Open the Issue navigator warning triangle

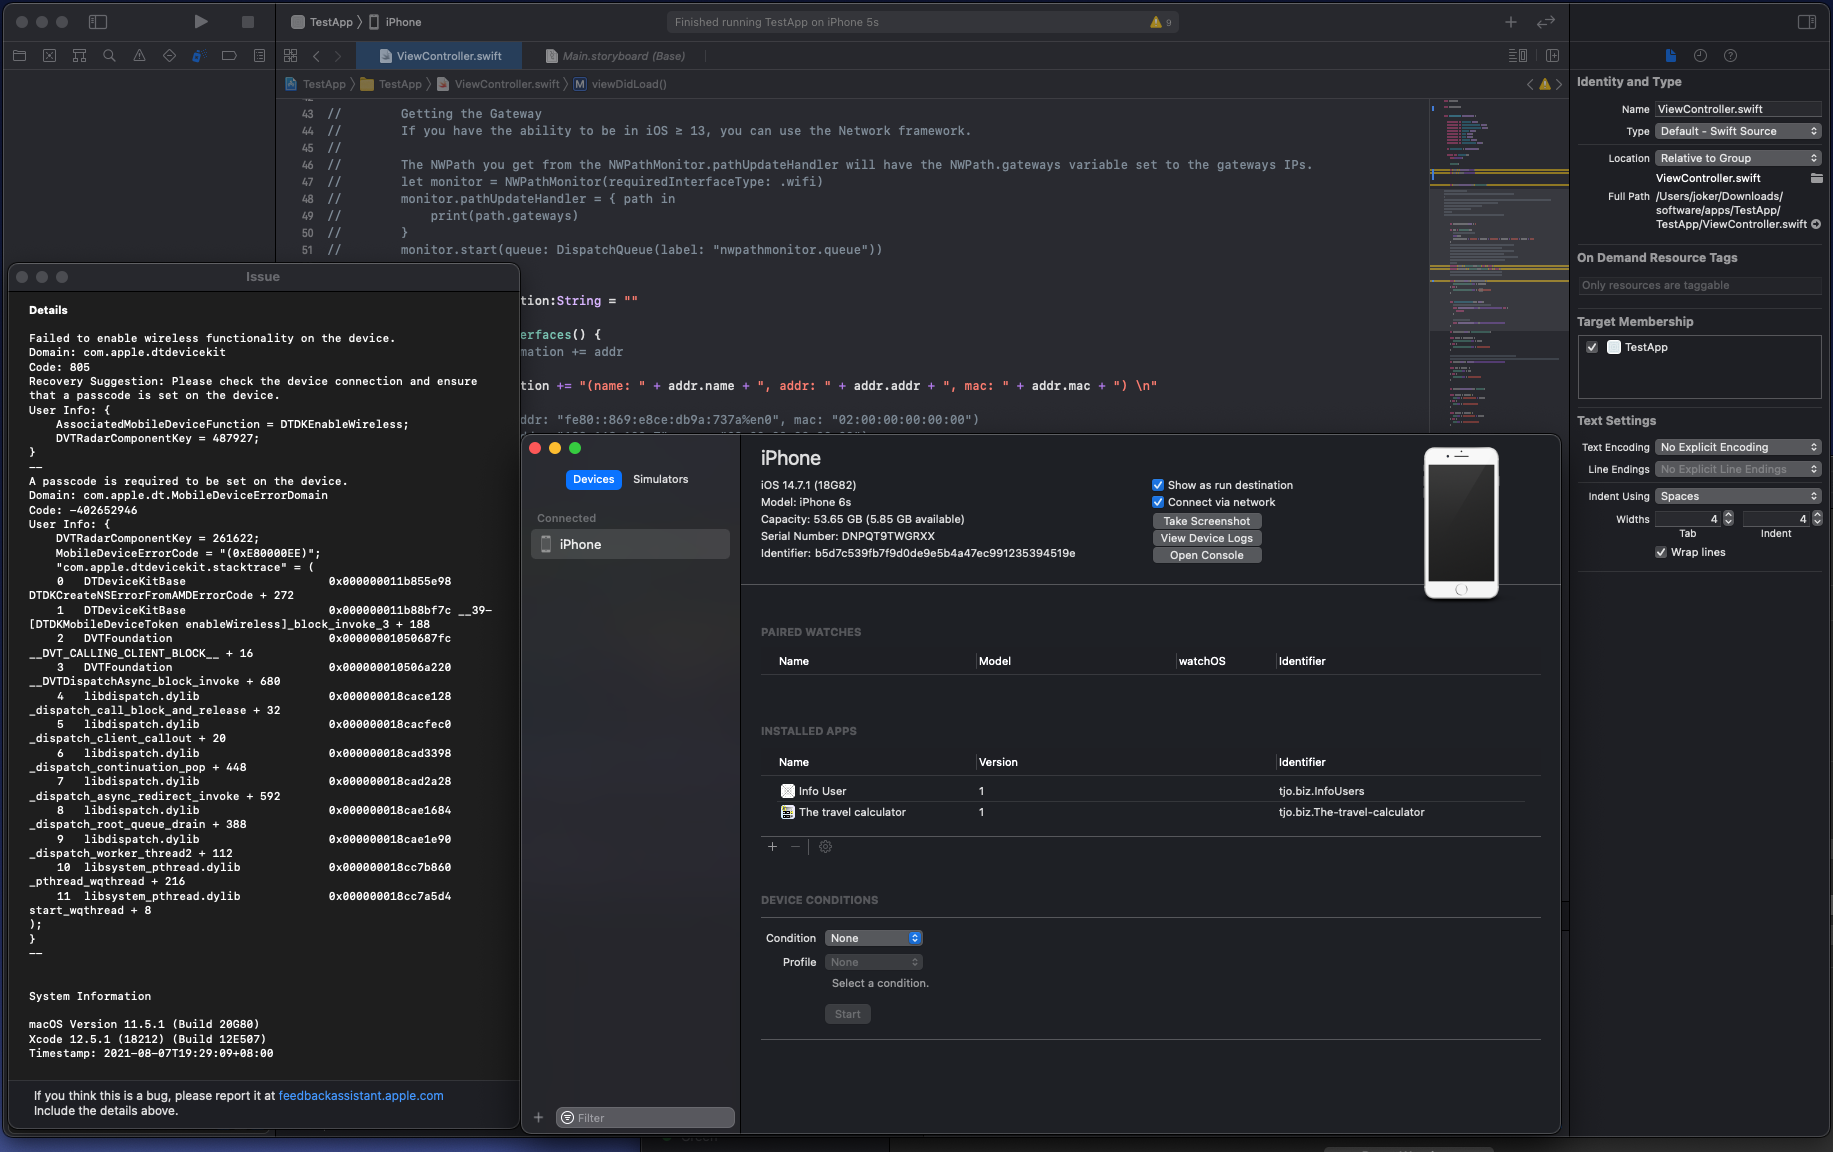(x=139, y=56)
